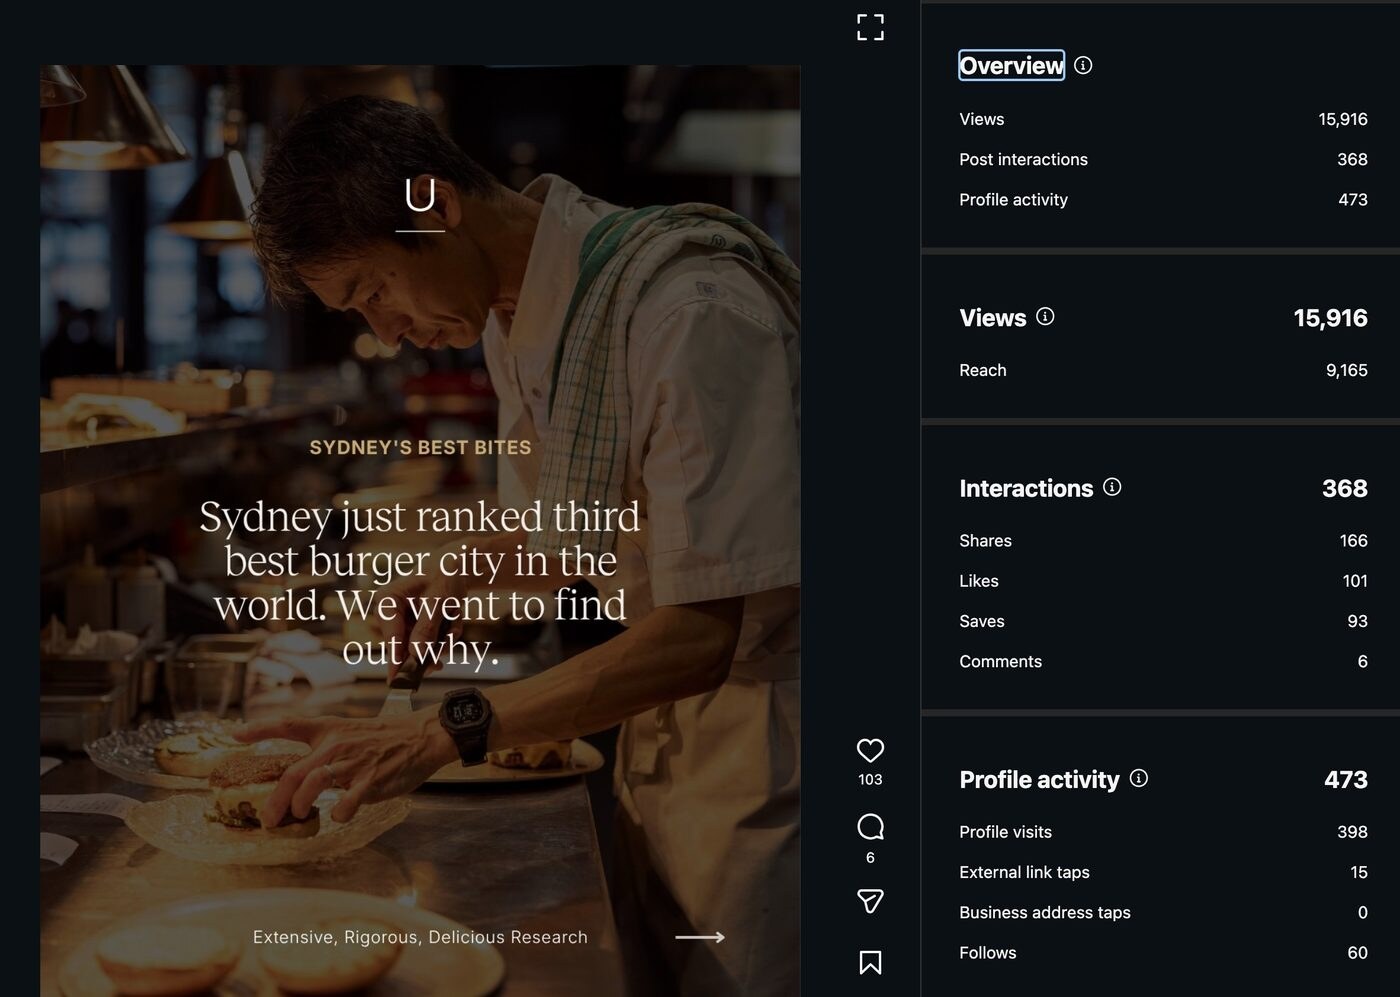The image size is (1400, 997).
Task: Select the Overview heading
Action: click(1011, 65)
